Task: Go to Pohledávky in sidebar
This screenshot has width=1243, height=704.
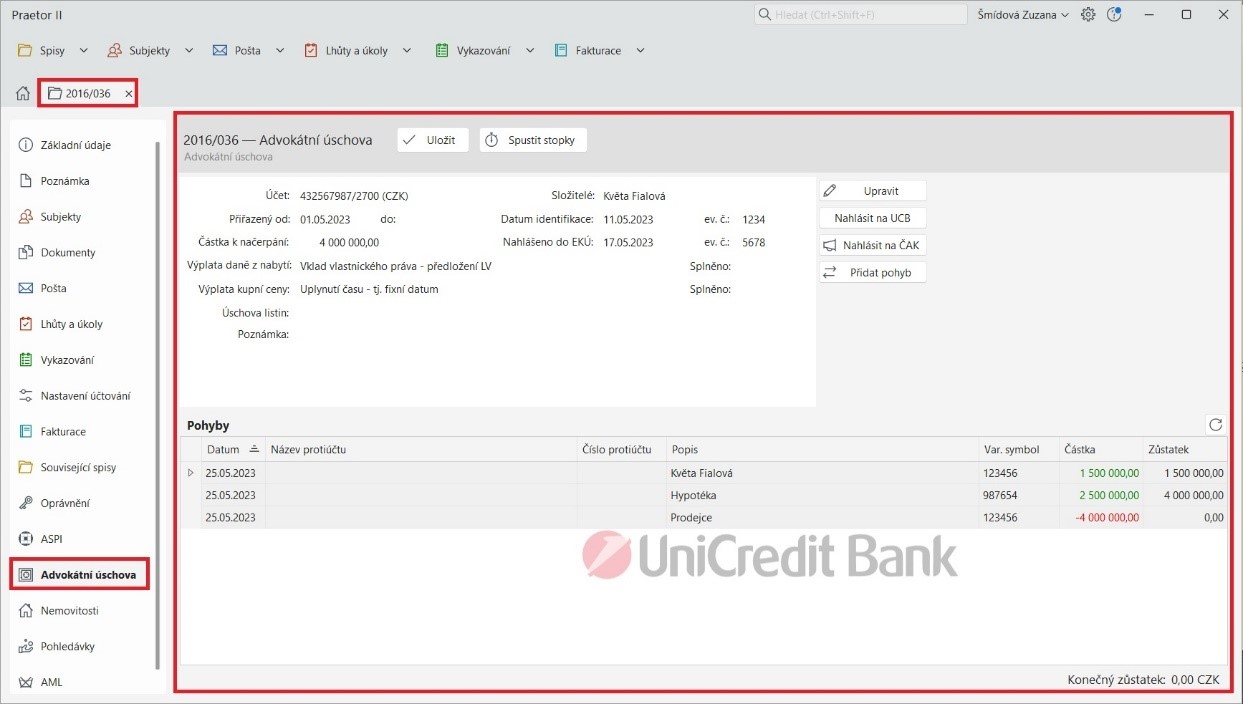Action: 67,647
